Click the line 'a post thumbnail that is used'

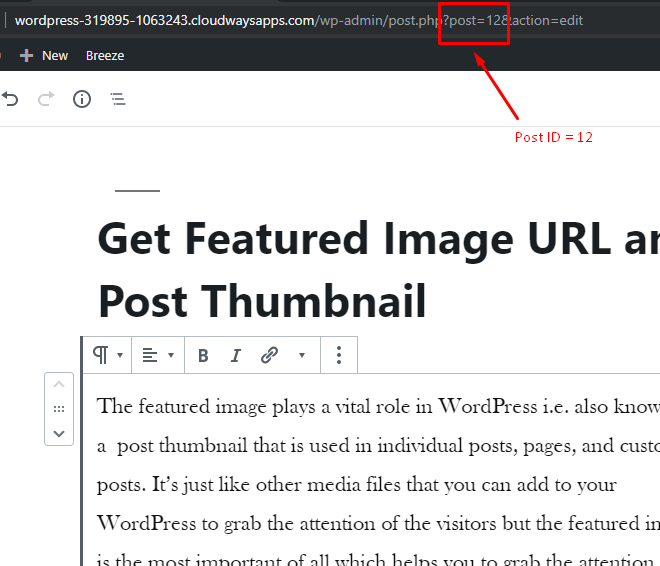click(x=379, y=446)
